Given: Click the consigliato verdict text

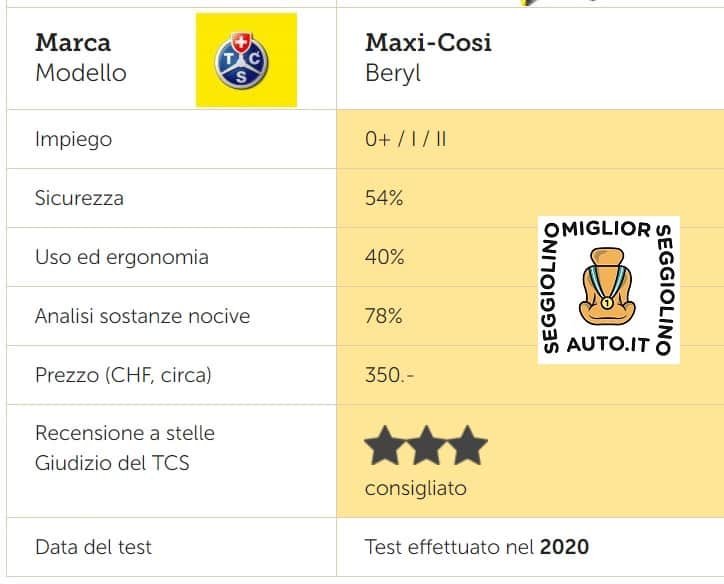Looking at the screenshot, I should coord(416,488).
